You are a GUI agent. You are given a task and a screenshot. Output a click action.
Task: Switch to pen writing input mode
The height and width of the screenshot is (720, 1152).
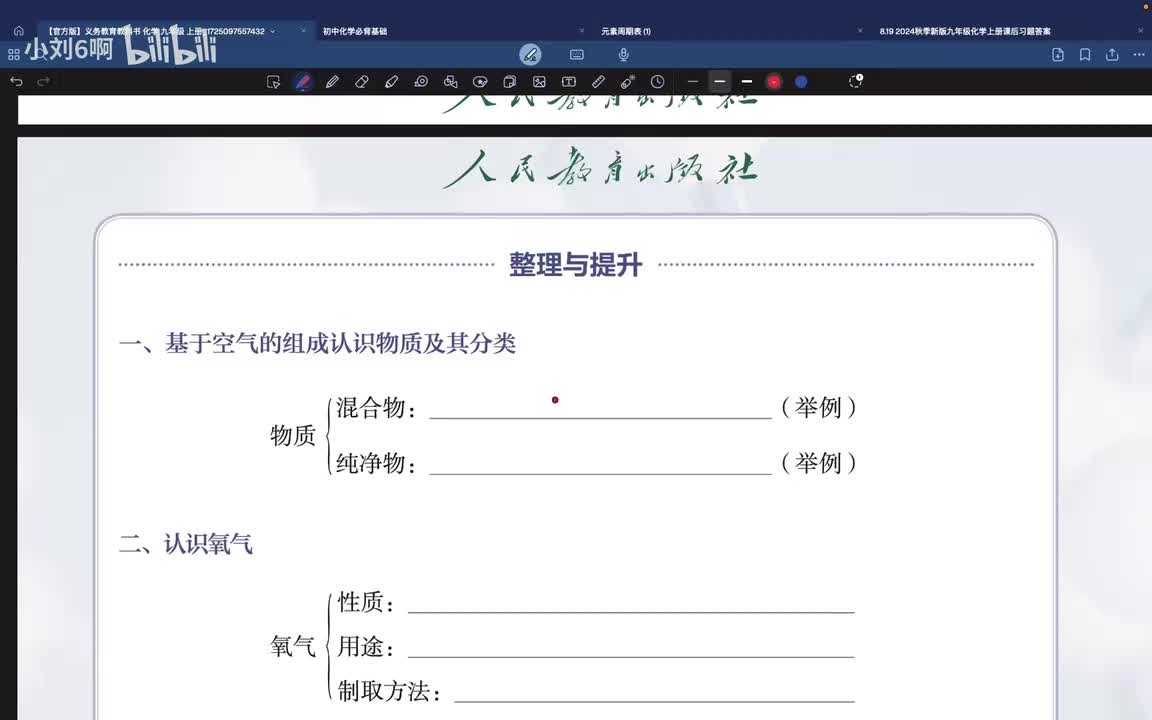click(530, 54)
